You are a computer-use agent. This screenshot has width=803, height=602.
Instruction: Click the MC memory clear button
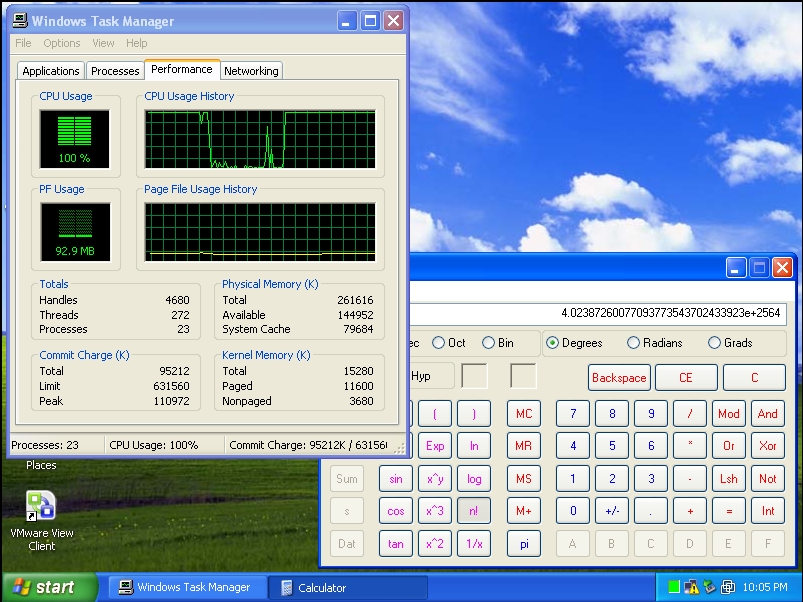pos(524,414)
